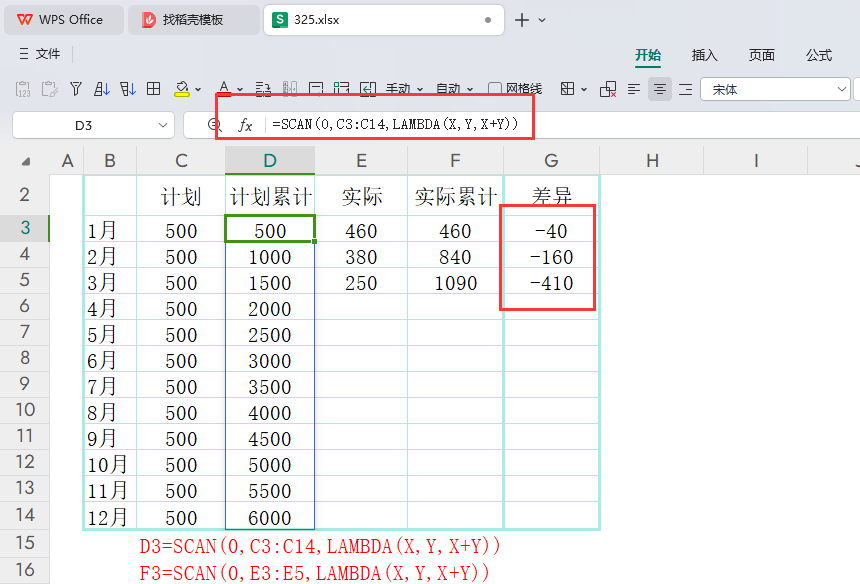Screen dimensions: 860x584
Task: Expand the font color dropdown arrow
Action: click(240, 89)
